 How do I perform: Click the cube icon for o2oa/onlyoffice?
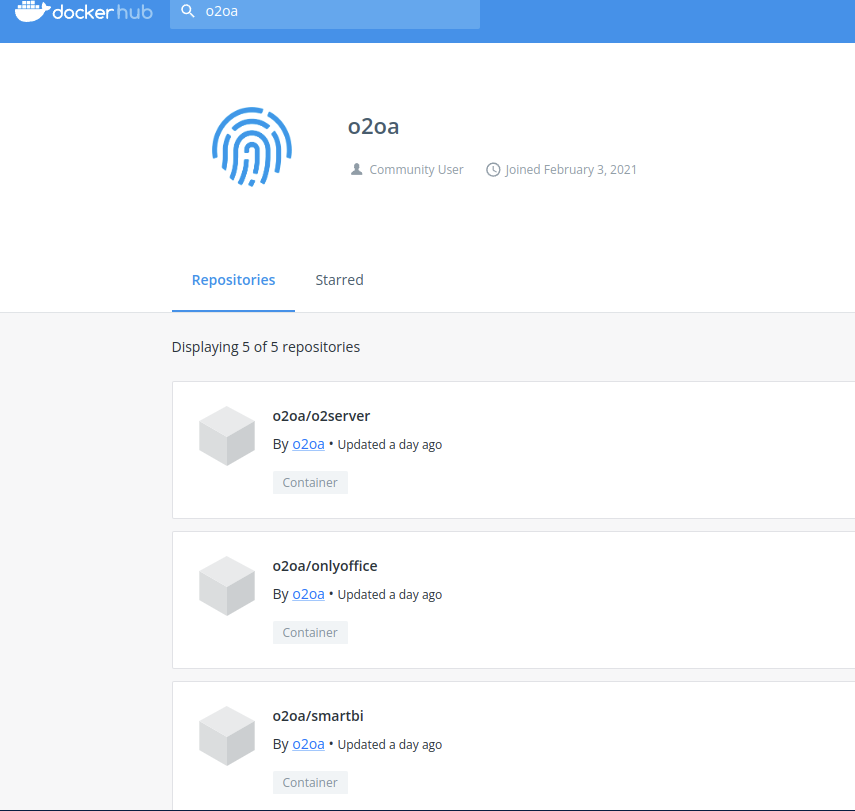227,586
